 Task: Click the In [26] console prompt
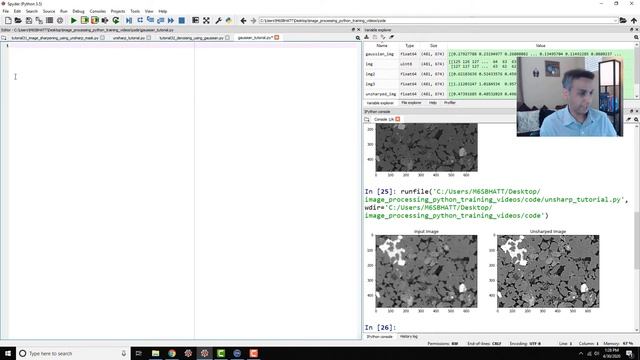tap(380, 327)
